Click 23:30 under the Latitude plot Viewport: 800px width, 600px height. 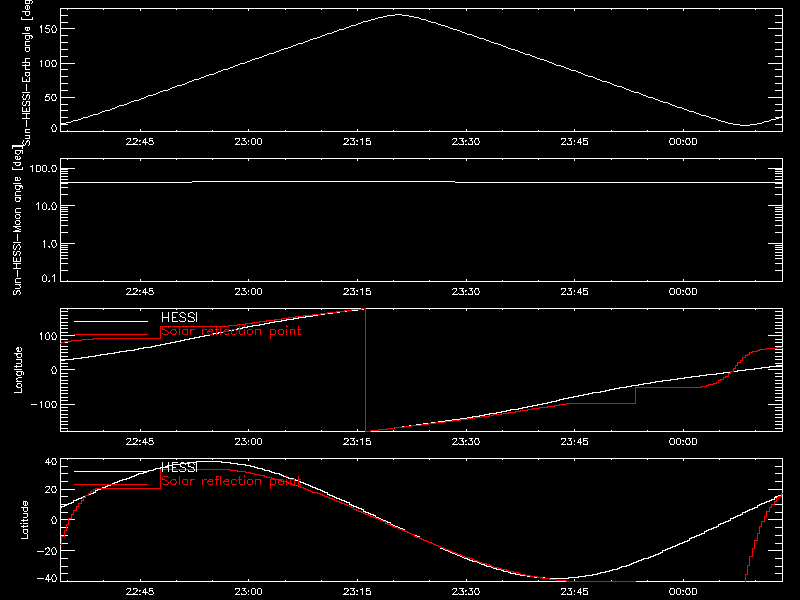tap(466, 591)
